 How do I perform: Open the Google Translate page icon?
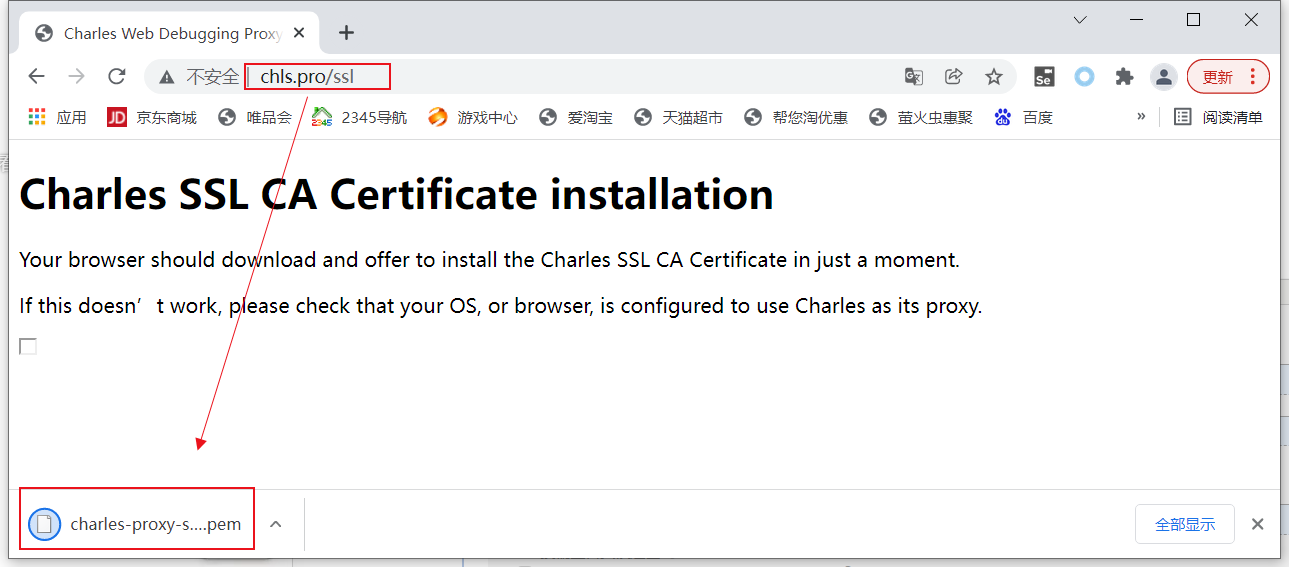tap(913, 76)
